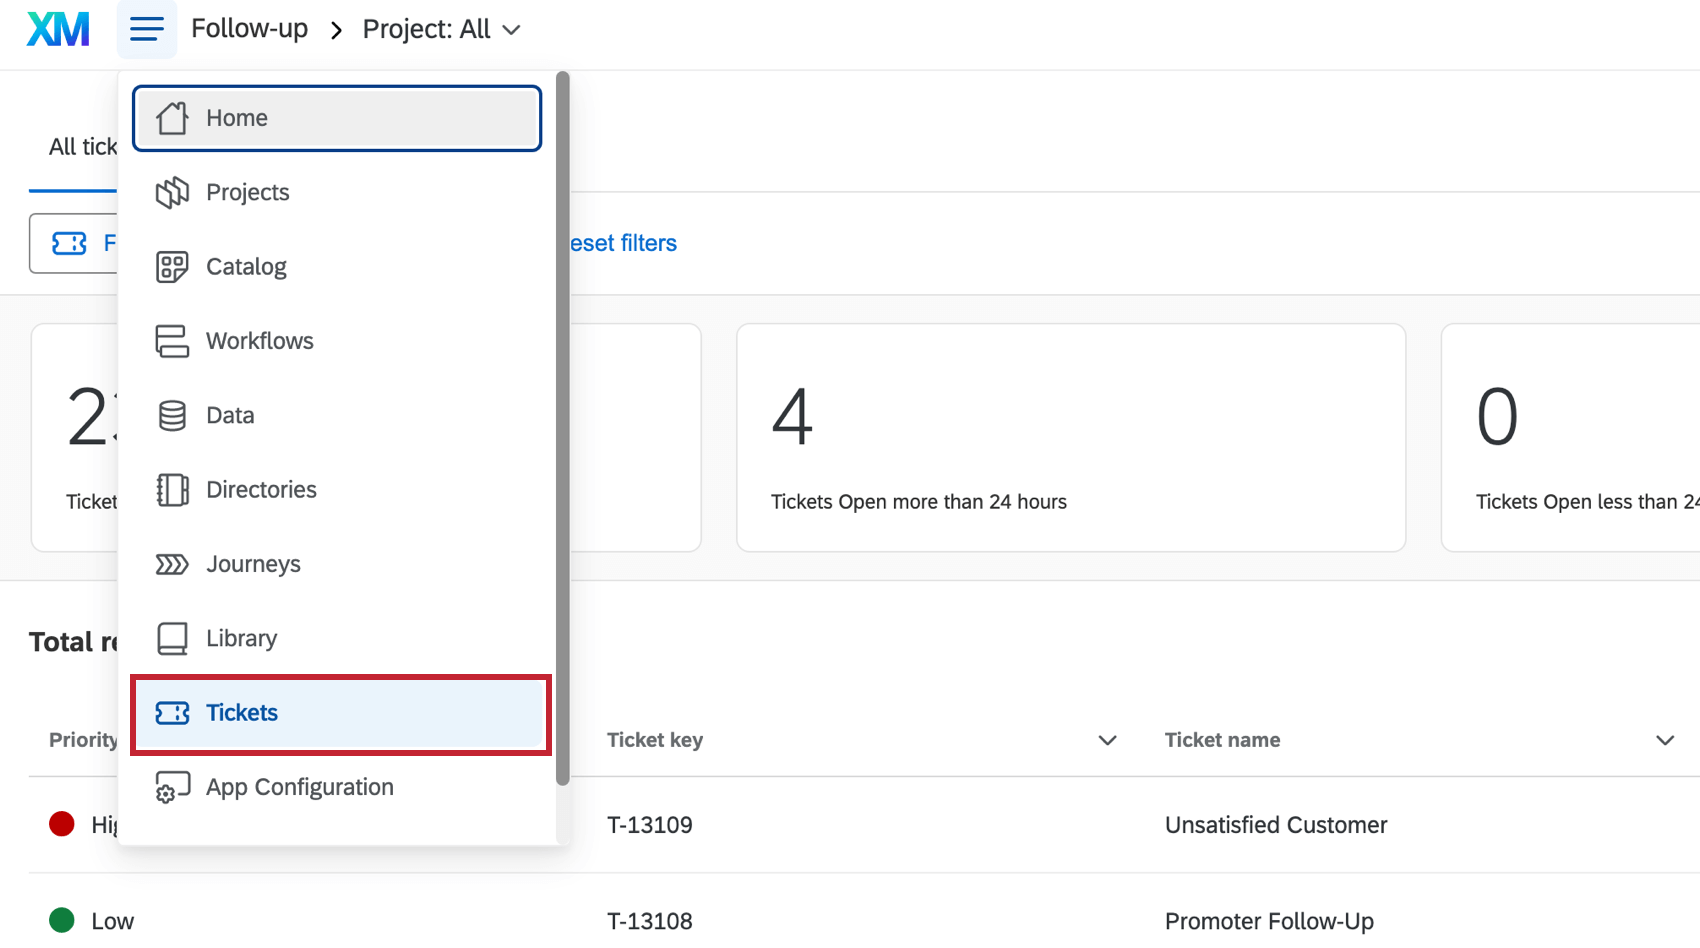The height and width of the screenshot is (948, 1700).
Task: Select the Tickets menu entry
Action: click(x=241, y=712)
